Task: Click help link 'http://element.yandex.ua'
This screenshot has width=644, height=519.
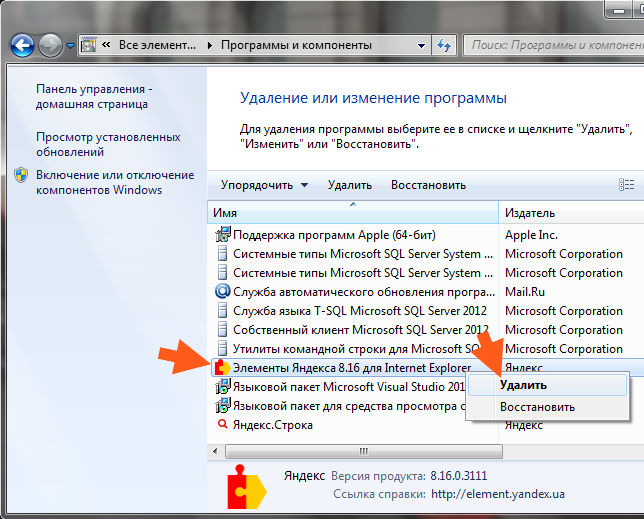Action: [498, 494]
